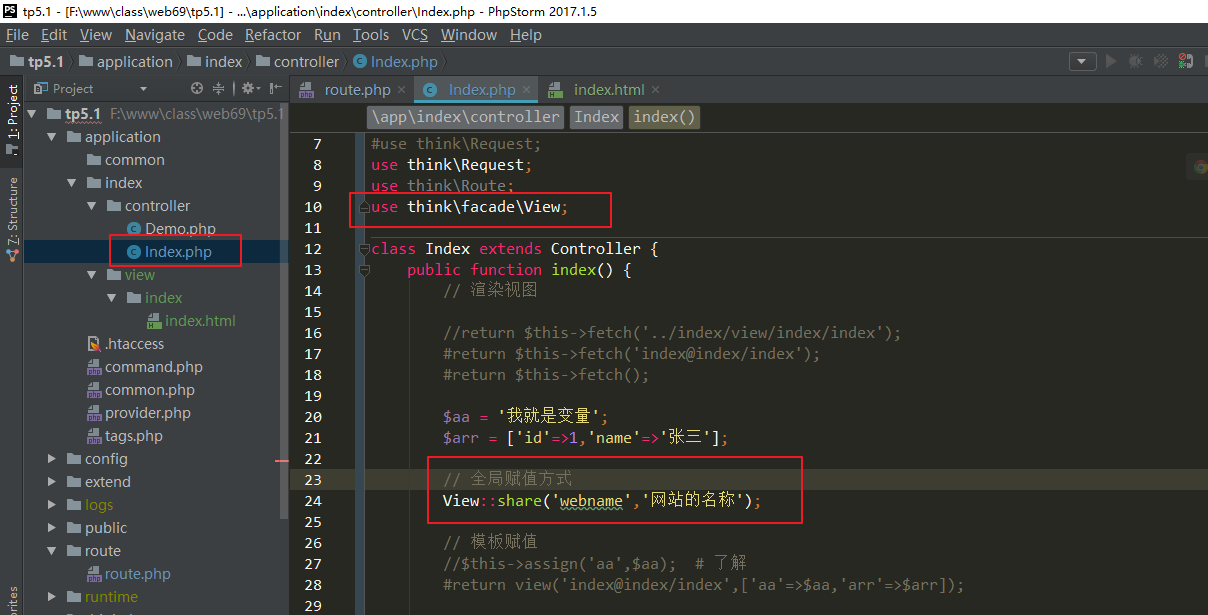Click the Debug bug icon in toolbar
Image resolution: width=1208 pixels, height=615 pixels.
point(1135,61)
